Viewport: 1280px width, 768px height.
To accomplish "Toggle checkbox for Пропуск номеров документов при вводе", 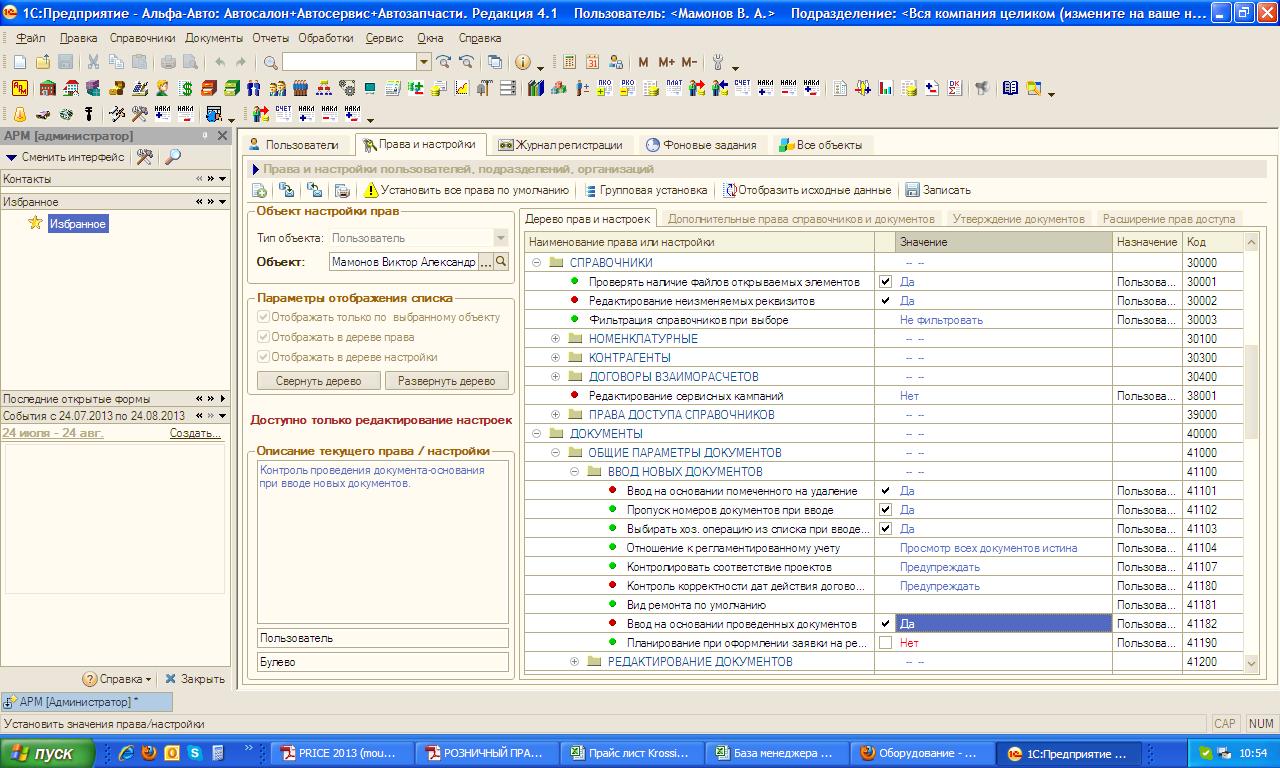I will (885, 510).
